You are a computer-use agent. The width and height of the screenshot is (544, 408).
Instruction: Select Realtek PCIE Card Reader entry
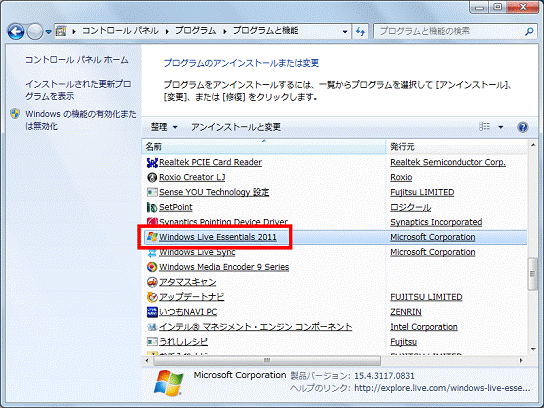210,162
